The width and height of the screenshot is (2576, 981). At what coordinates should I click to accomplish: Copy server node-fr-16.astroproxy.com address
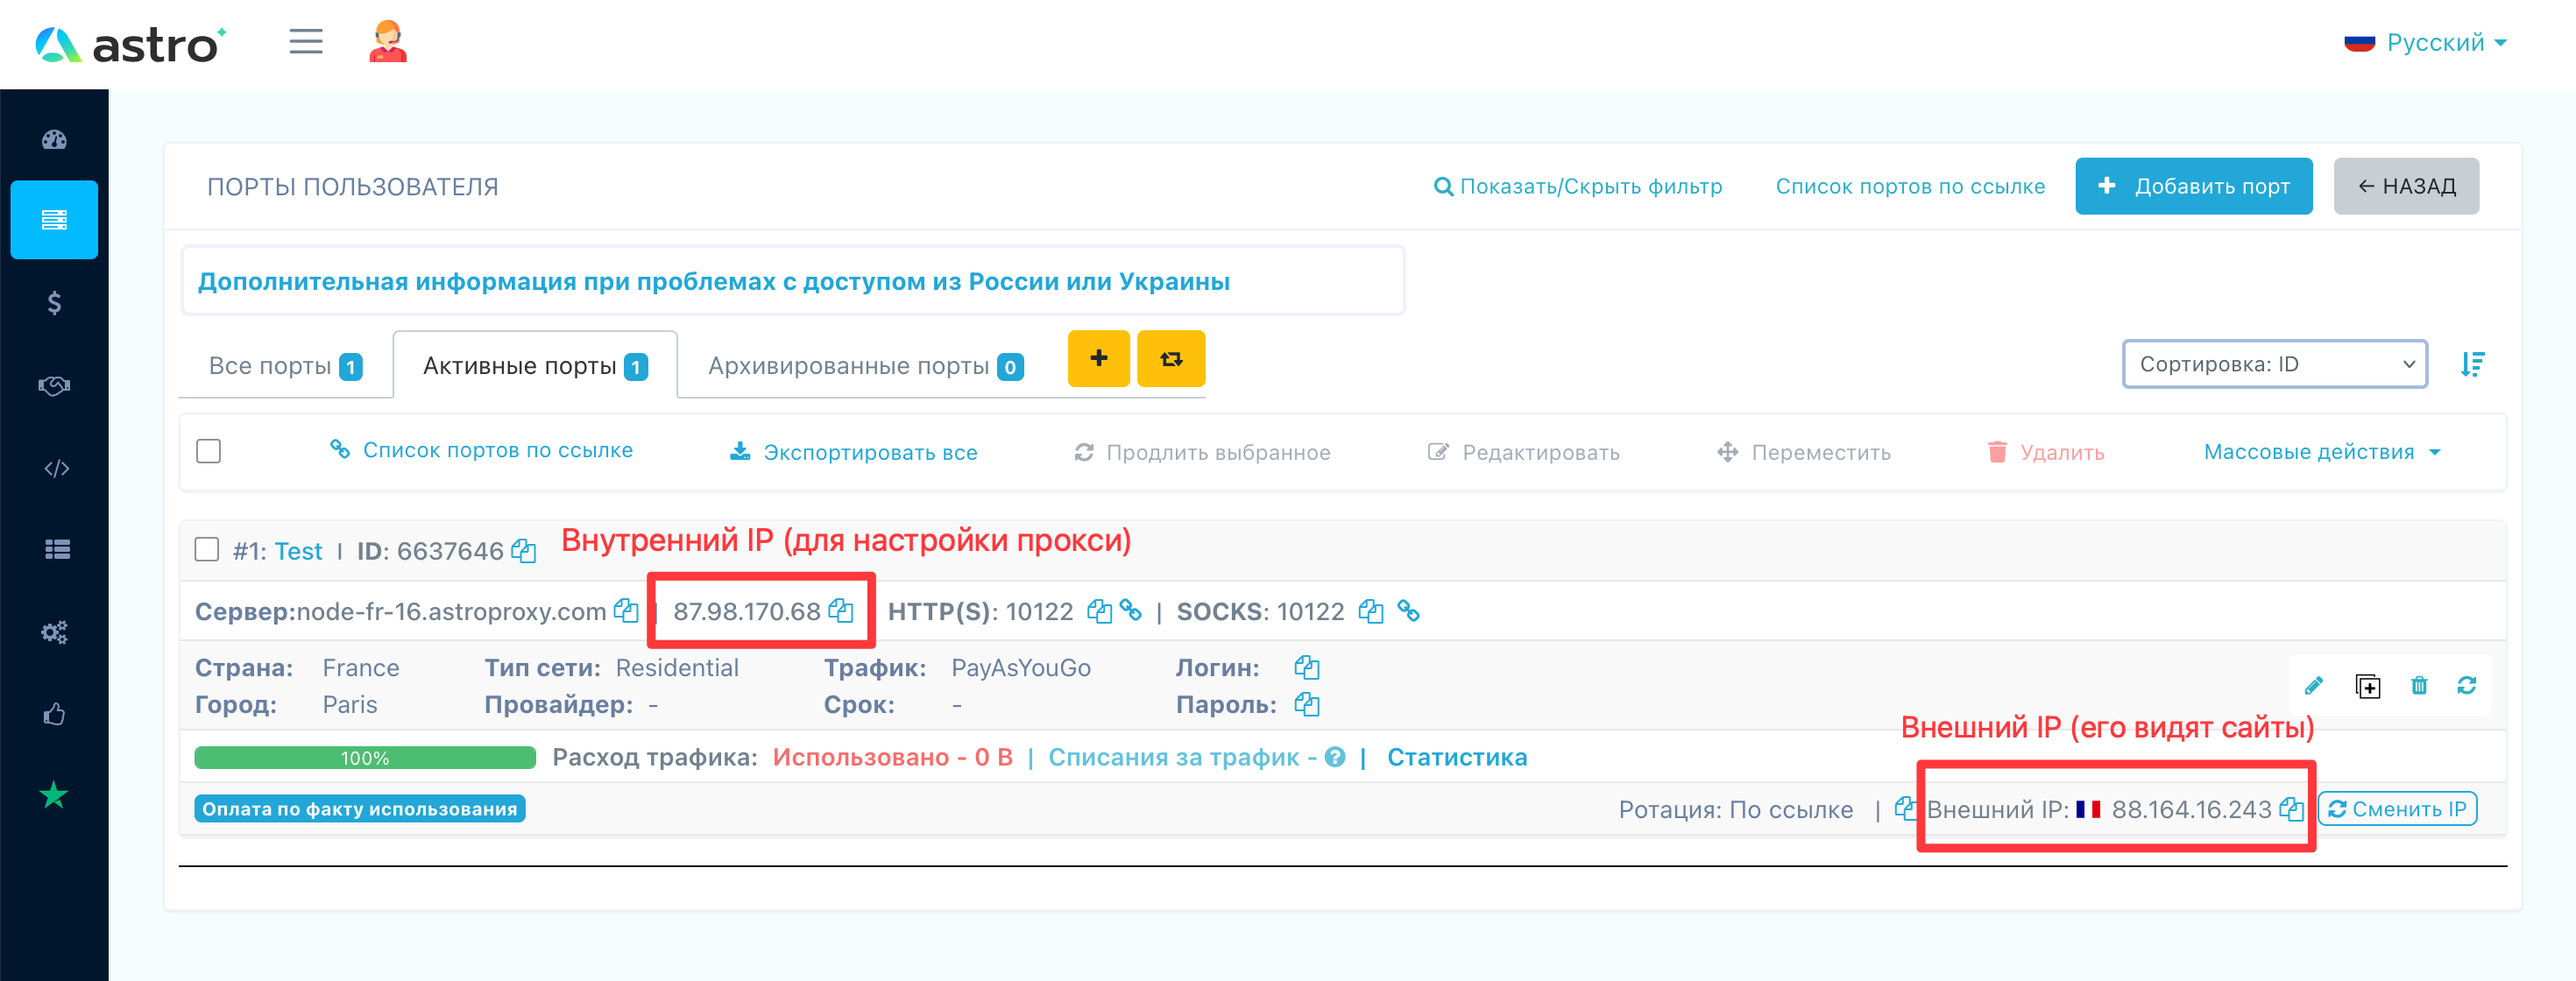(x=626, y=610)
